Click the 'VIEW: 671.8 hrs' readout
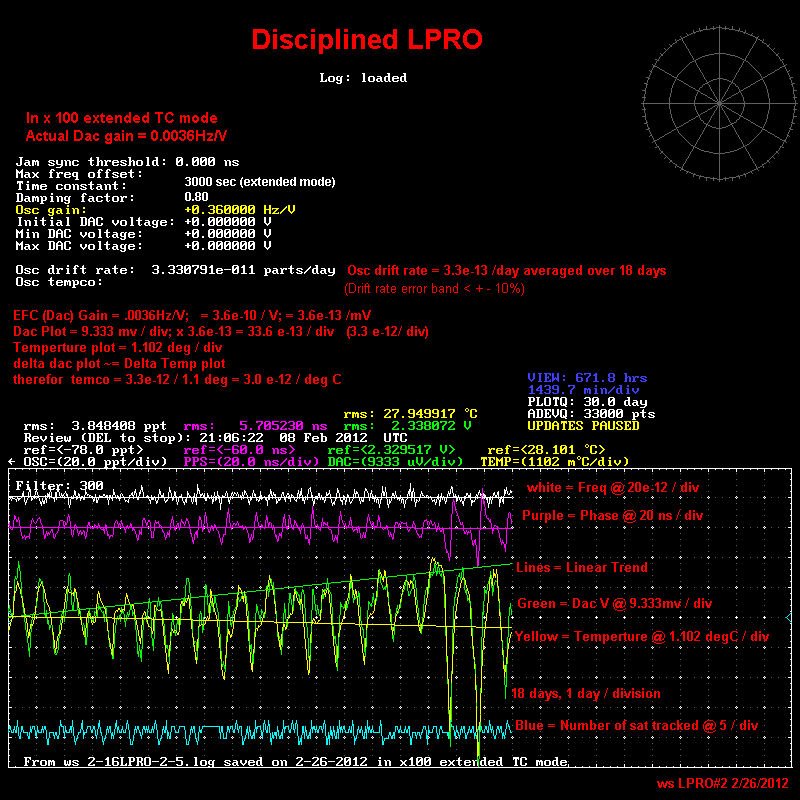Image resolution: width=800 pixels, height=800 pixels. pos(587,378)
